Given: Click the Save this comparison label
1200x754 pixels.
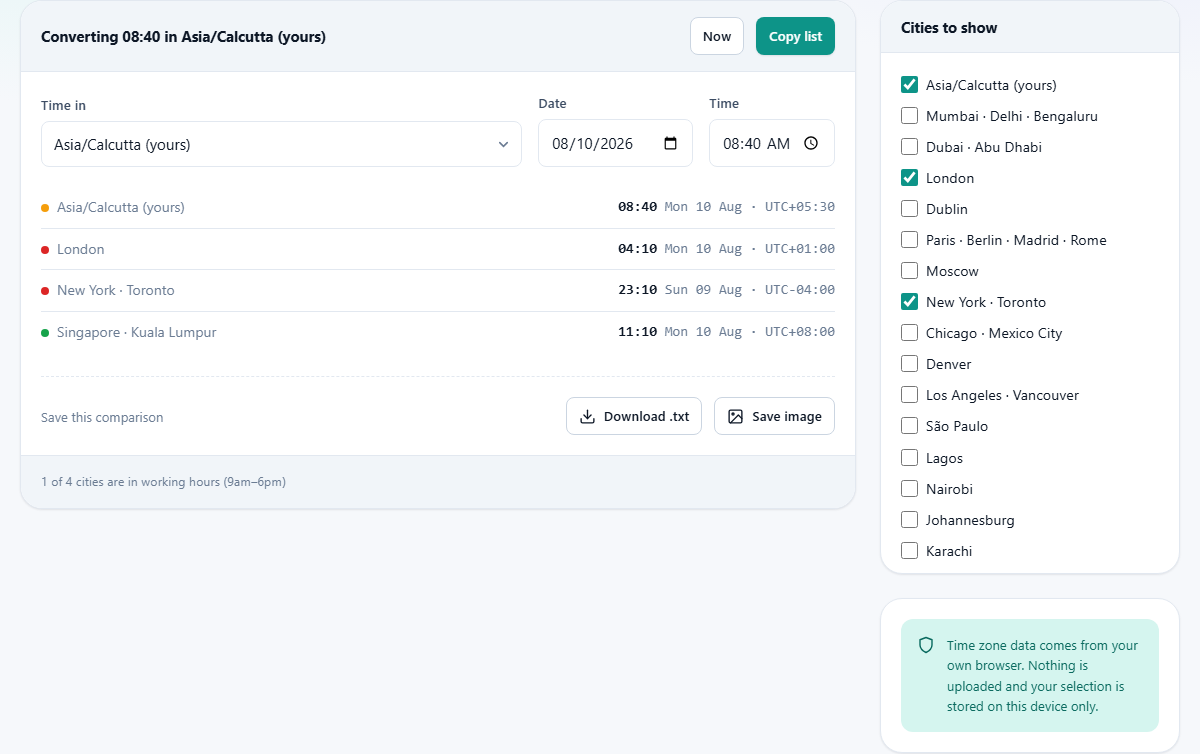Looking at the screenshot, I should (x=102, y=417).
